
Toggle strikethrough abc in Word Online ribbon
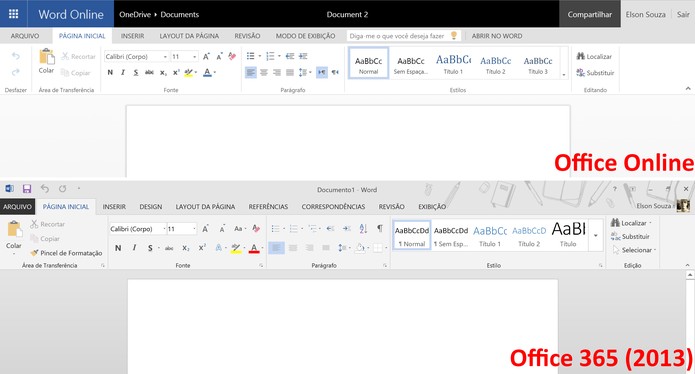click(149, 72)
